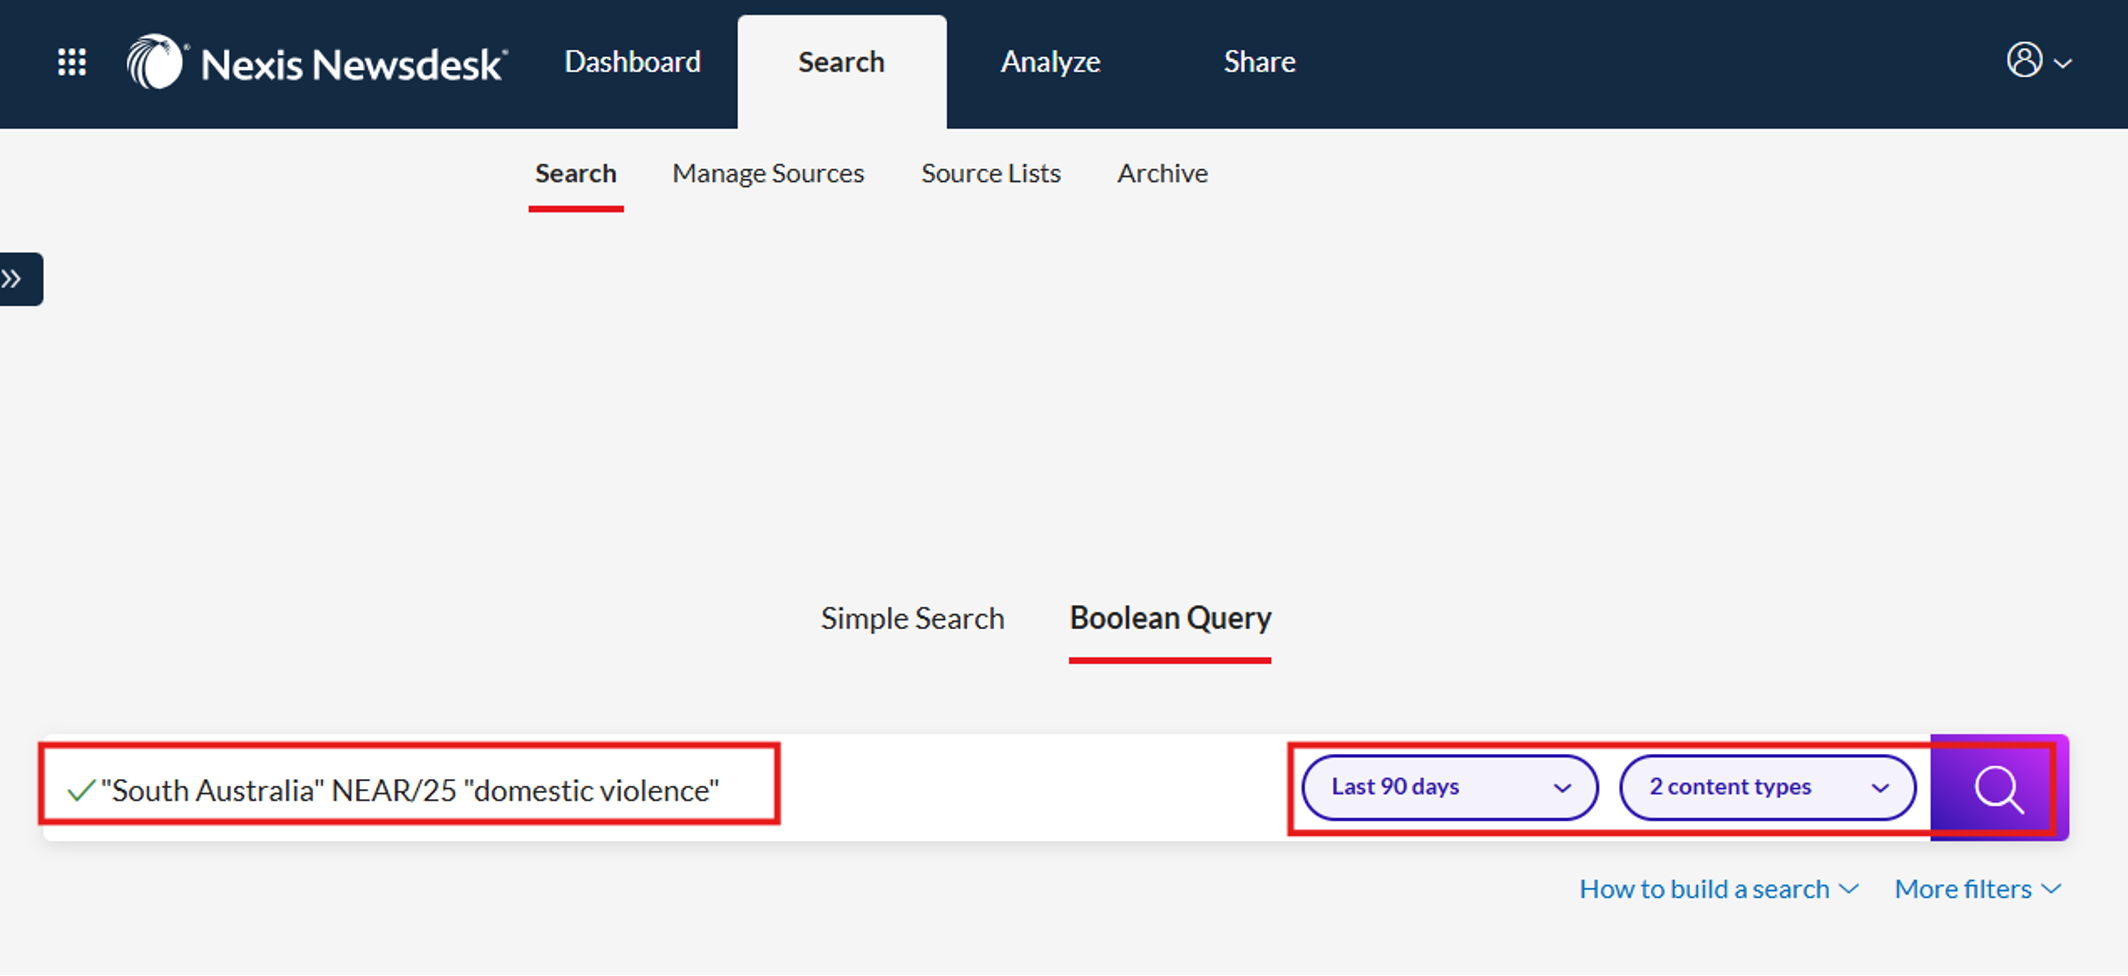
Task: Open the Analyze tab
Action: [1050, 62]
